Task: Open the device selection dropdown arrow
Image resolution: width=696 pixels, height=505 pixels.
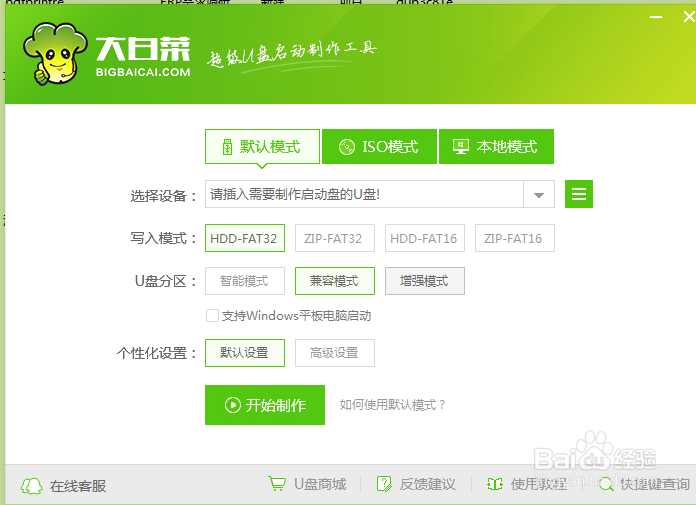Action: coord(539,194)
